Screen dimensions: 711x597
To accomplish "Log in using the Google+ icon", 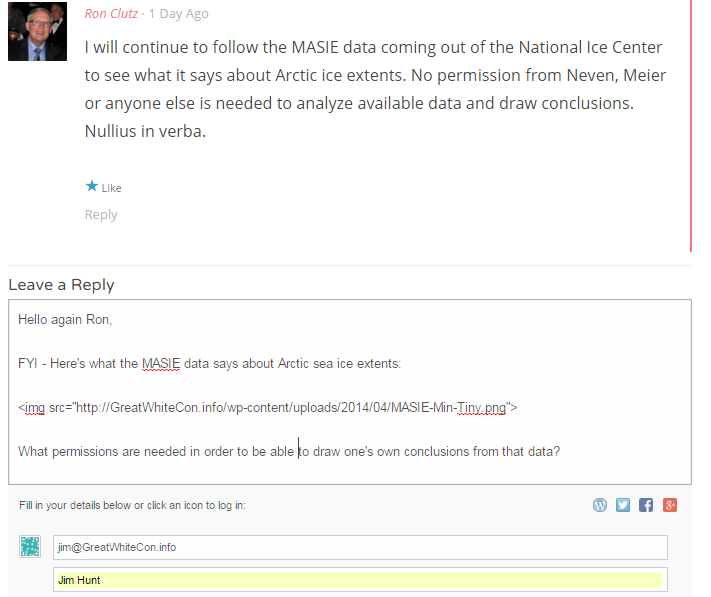I will [670, 505].
